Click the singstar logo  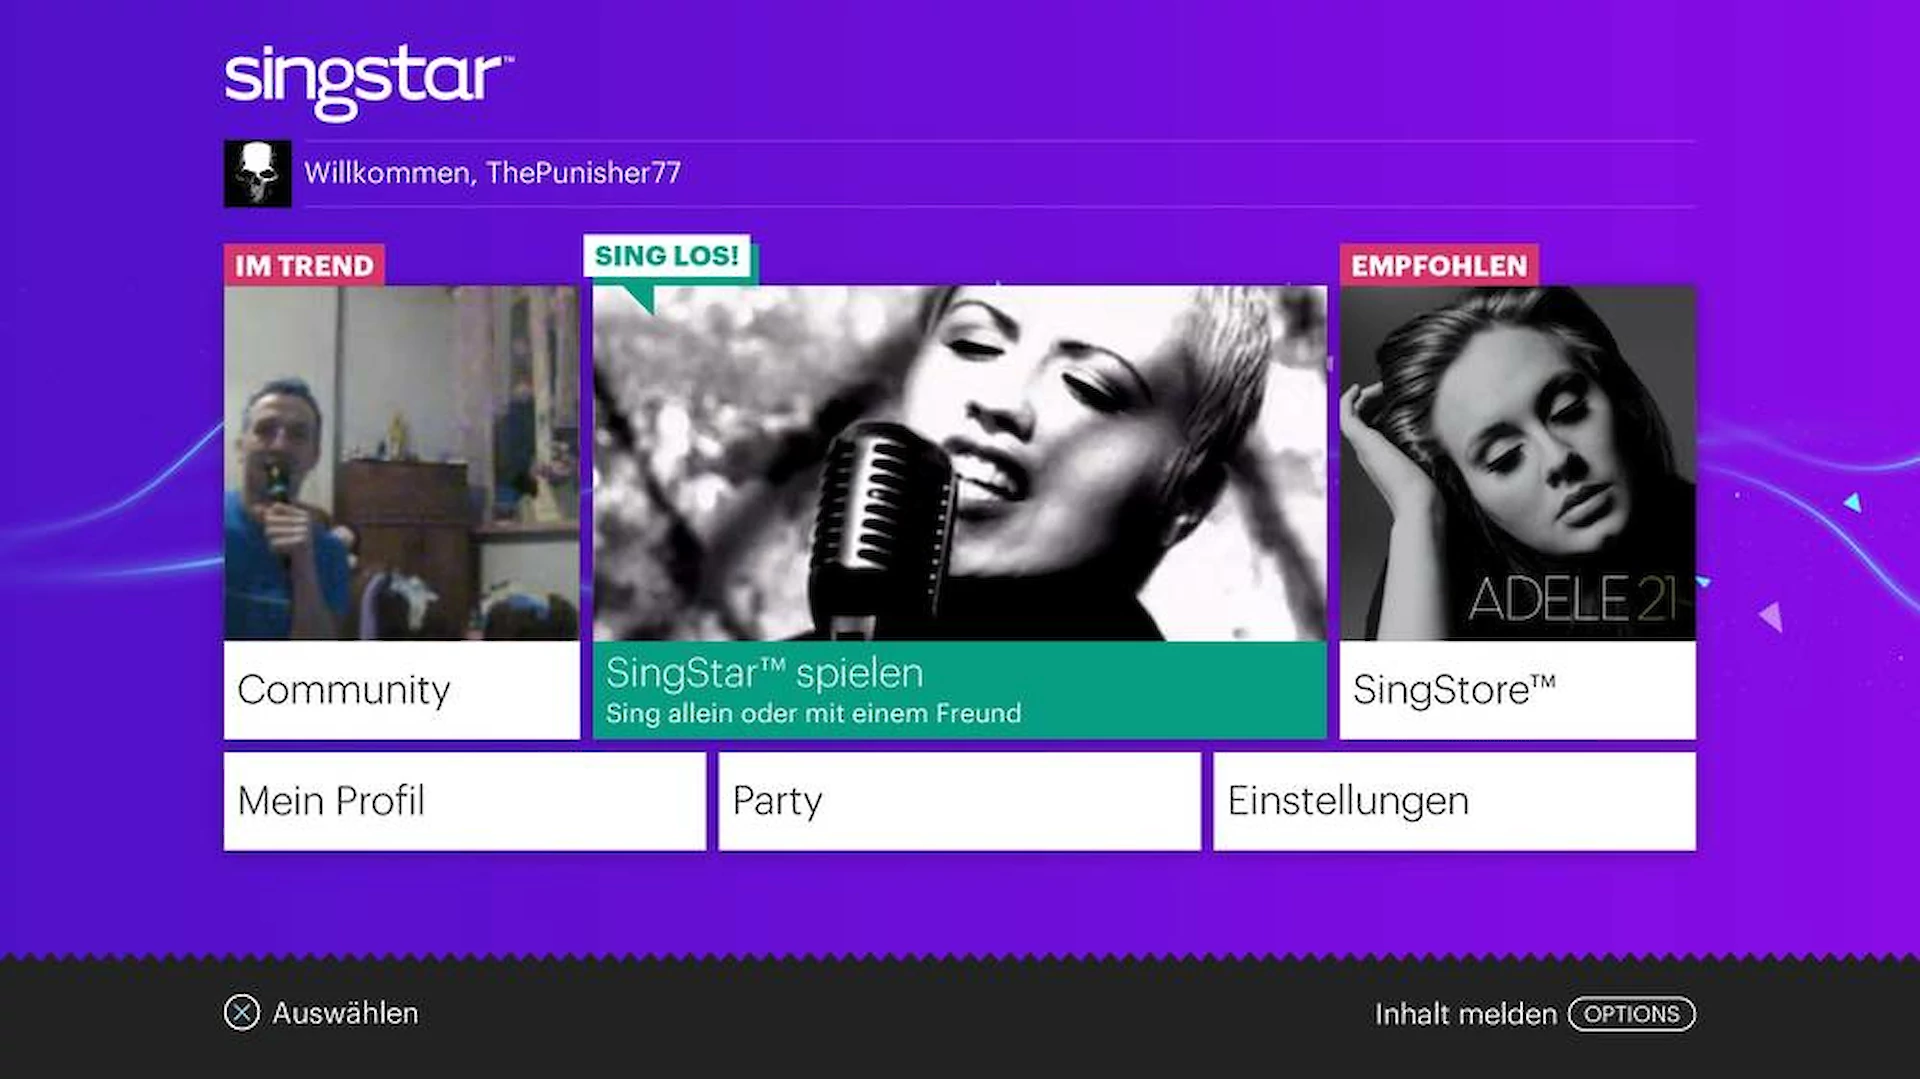point(368,83)
